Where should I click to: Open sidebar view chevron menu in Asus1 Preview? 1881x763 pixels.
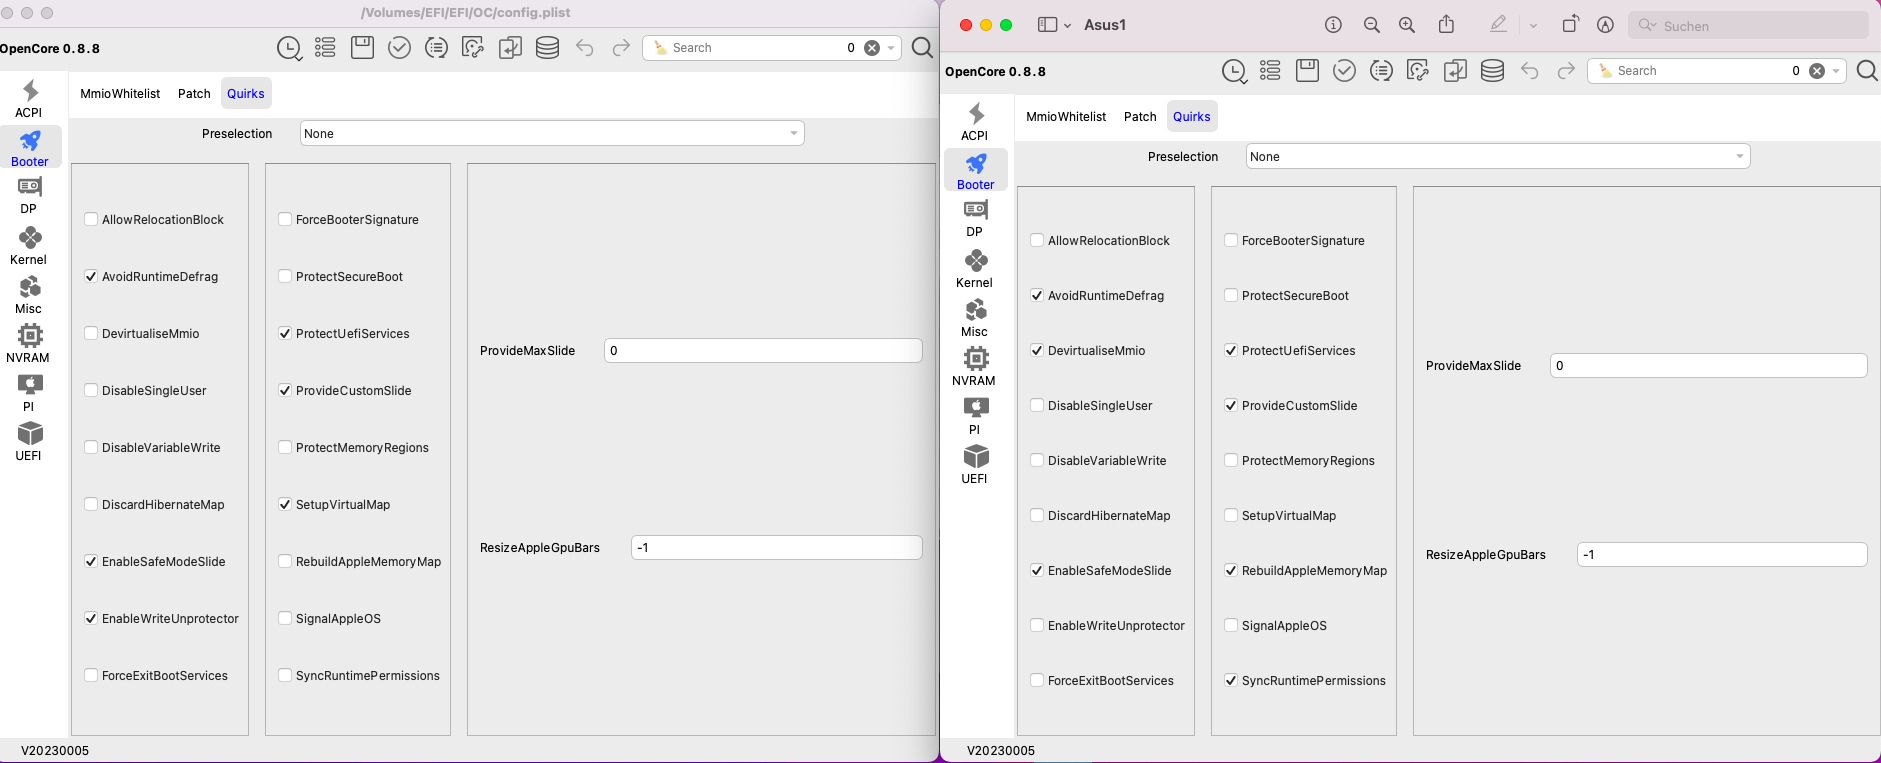pyautogui.click(x=1067, y=25)
